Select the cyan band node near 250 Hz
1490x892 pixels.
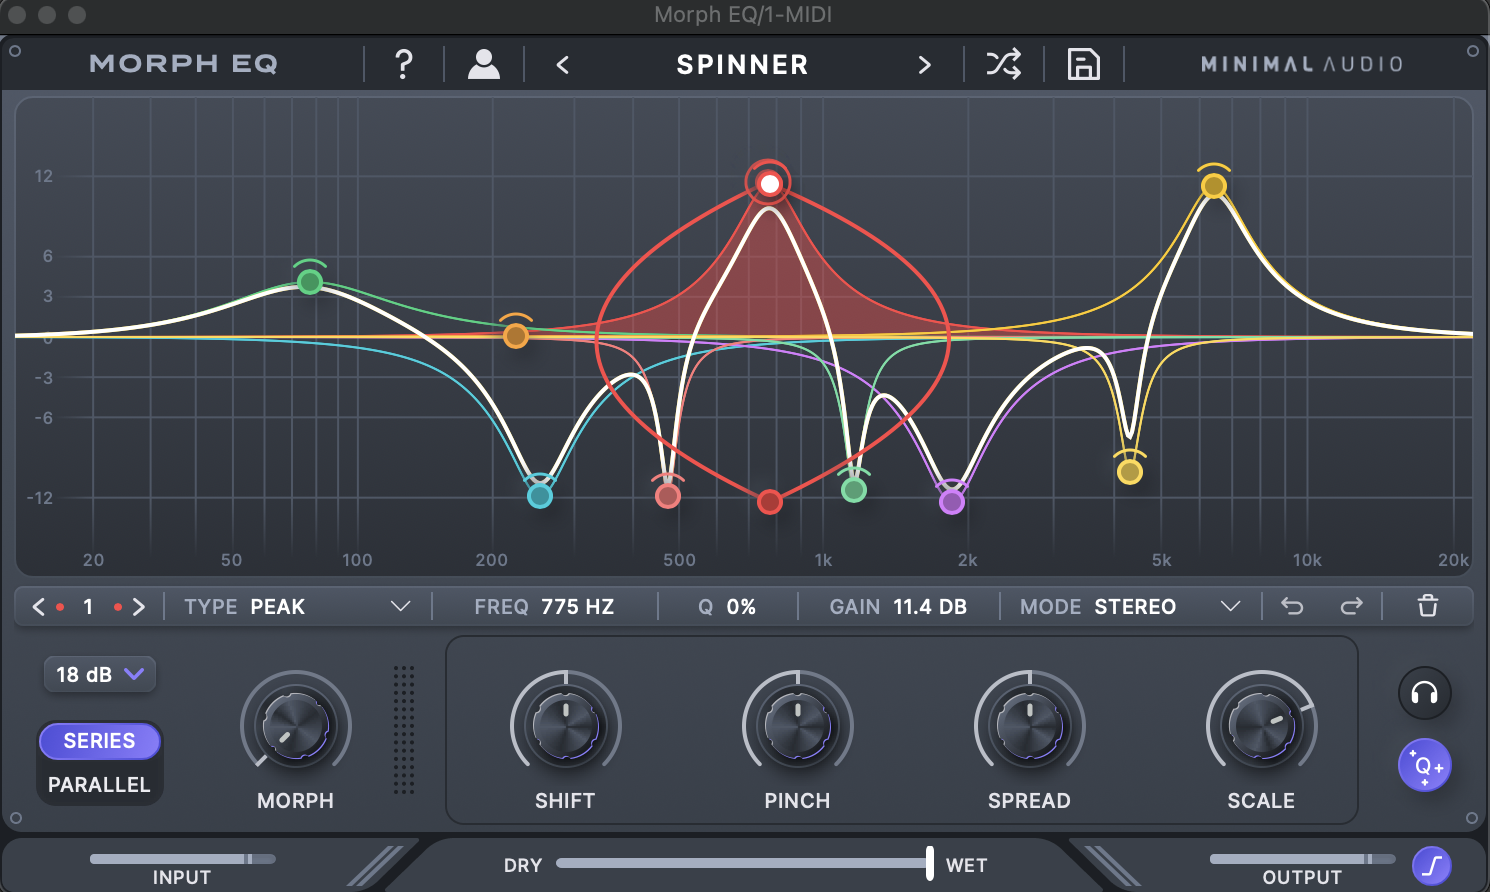point(540,495)
